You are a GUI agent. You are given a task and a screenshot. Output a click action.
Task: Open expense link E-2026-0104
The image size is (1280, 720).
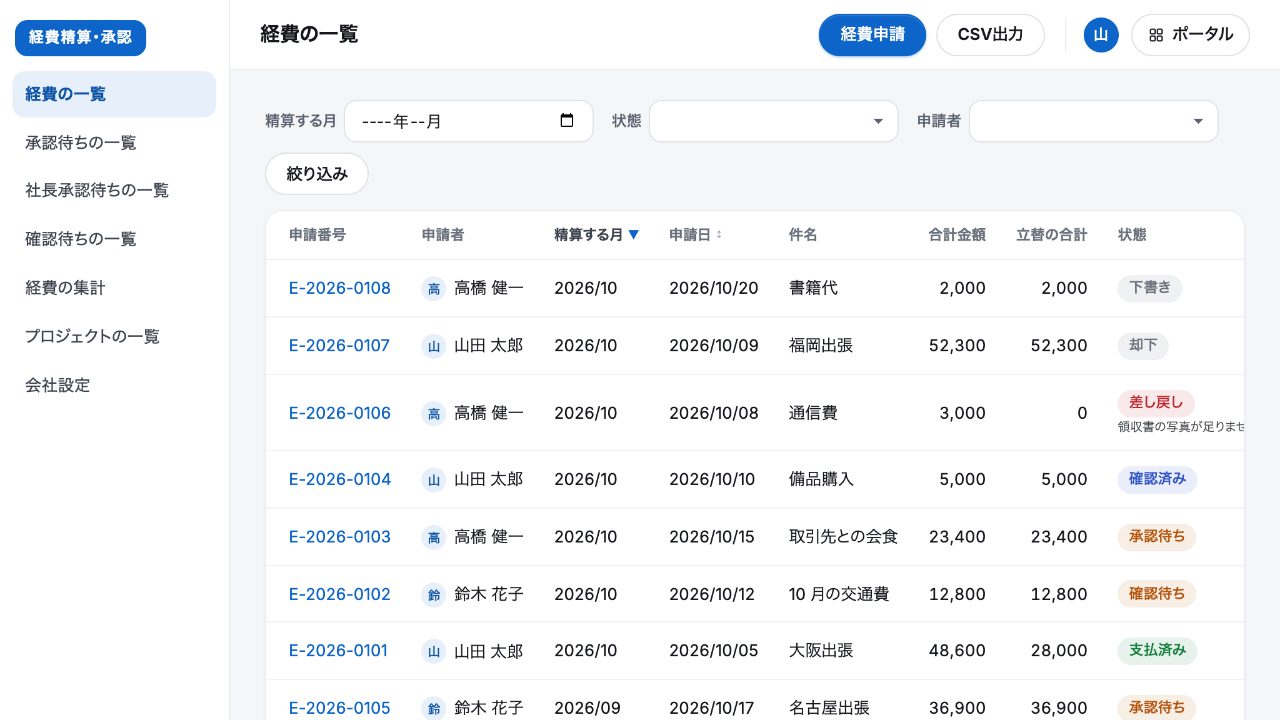(x=340, y=480)
